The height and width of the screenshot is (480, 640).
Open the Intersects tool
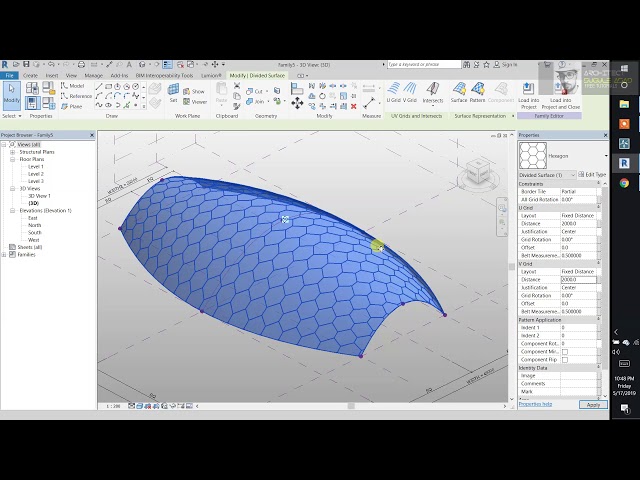433,92
